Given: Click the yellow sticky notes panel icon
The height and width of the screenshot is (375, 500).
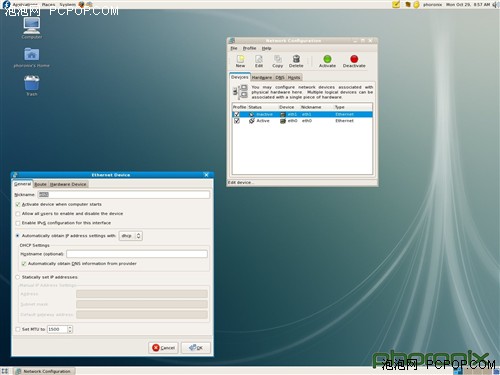Looking at the screenshot, I should pos(396,4).
